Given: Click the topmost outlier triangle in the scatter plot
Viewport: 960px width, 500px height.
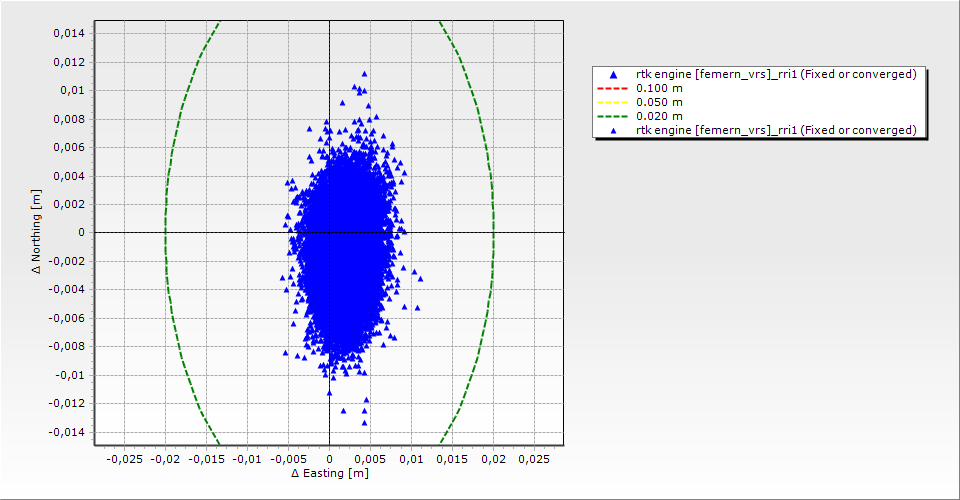Looking at the screenshot, I should coord(364,74).
